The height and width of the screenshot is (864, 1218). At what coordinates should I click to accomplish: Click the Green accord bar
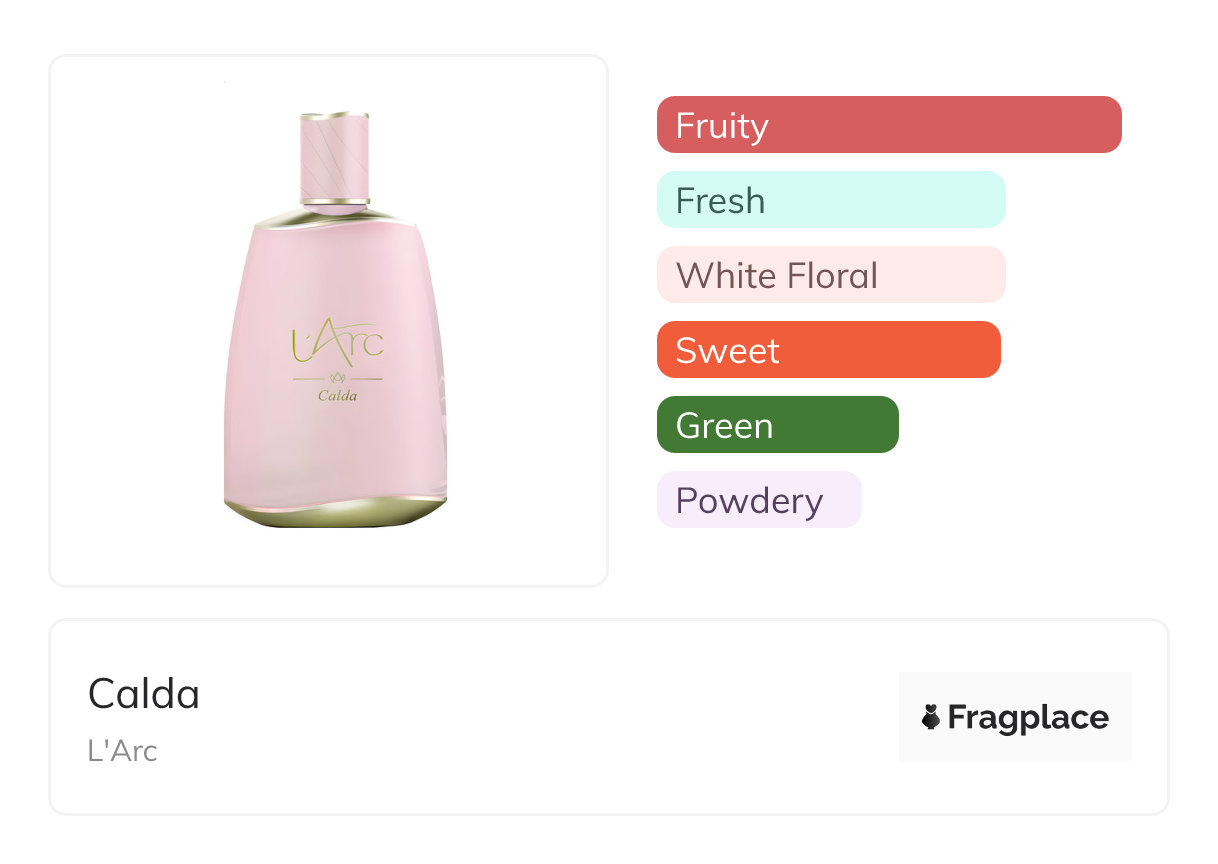[777, 425]
